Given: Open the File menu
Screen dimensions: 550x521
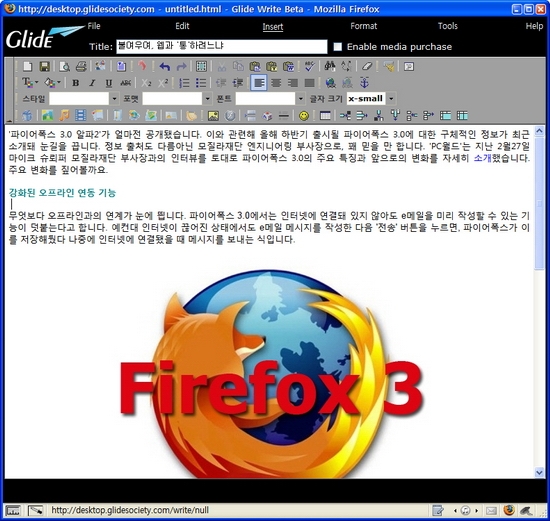Looking at the screenshot, I should pyautogui.click(x=94, y=26).
